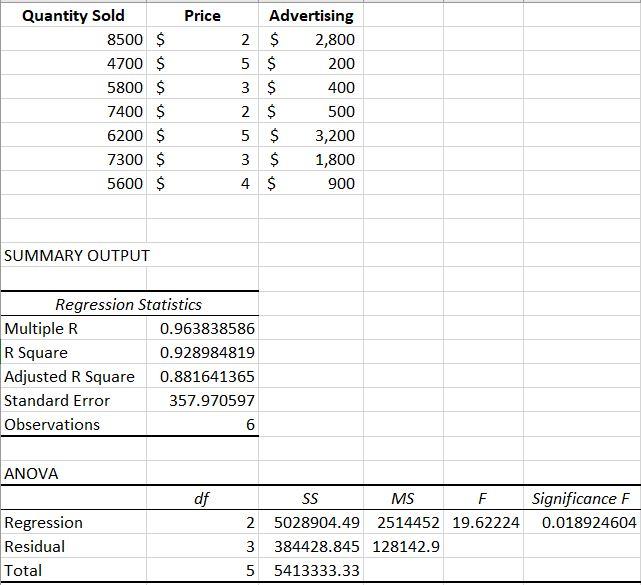641x585 pixels.
Task: Select the F statistic 19.62224
Action: 483,522
